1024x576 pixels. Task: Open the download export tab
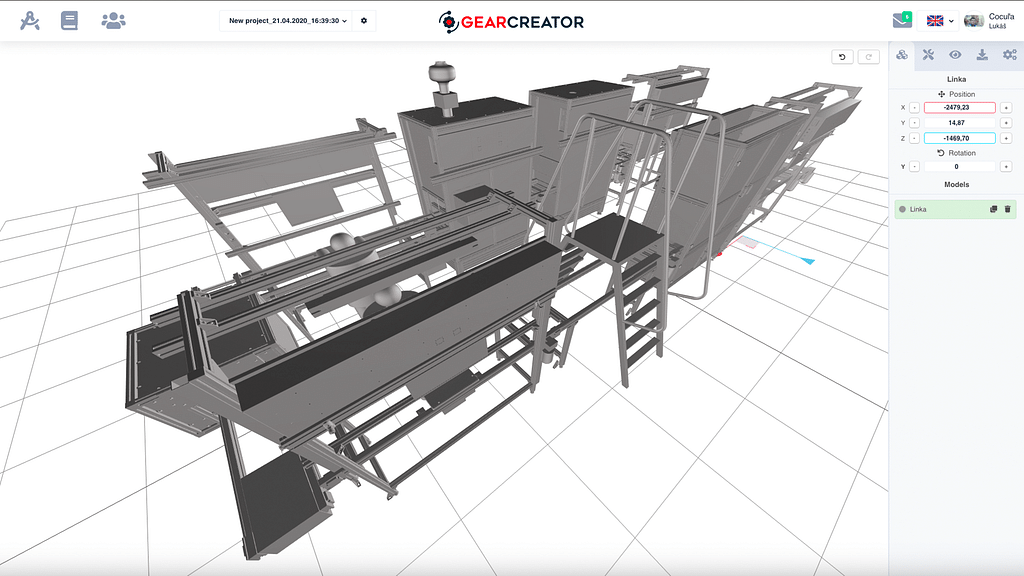(983, 55)
